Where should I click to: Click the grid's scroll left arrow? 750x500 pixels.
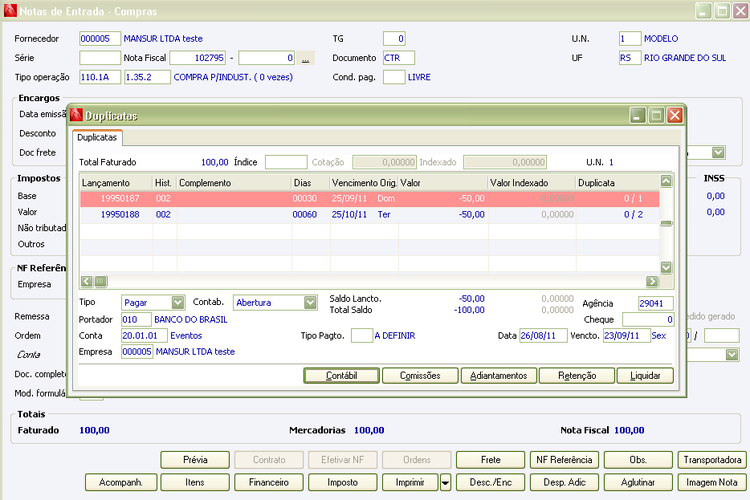coord(86,282)
